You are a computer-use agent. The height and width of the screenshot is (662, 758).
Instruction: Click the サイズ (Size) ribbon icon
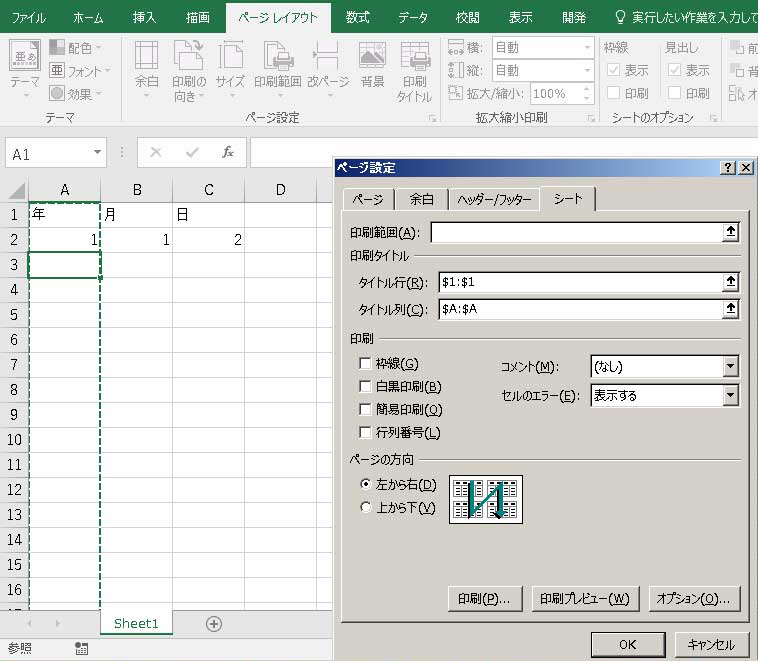click(x=230, y=68)
